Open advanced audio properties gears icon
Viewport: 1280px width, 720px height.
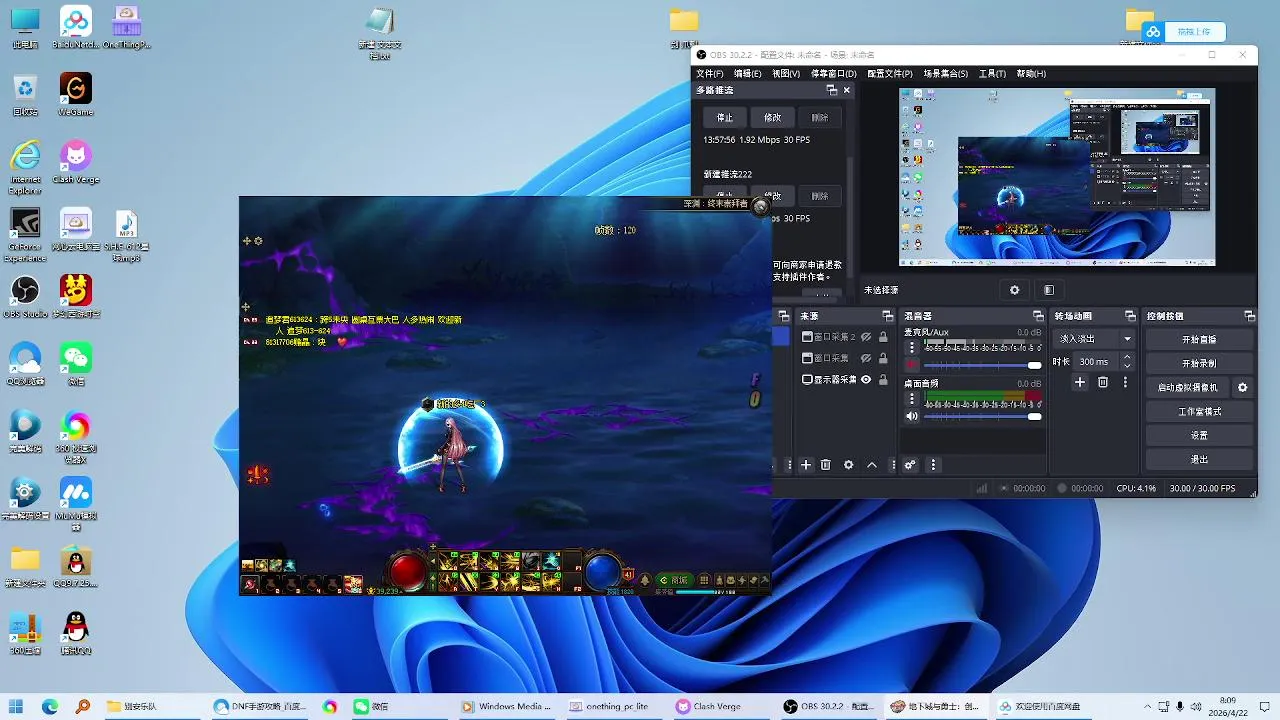coord(910,465)
